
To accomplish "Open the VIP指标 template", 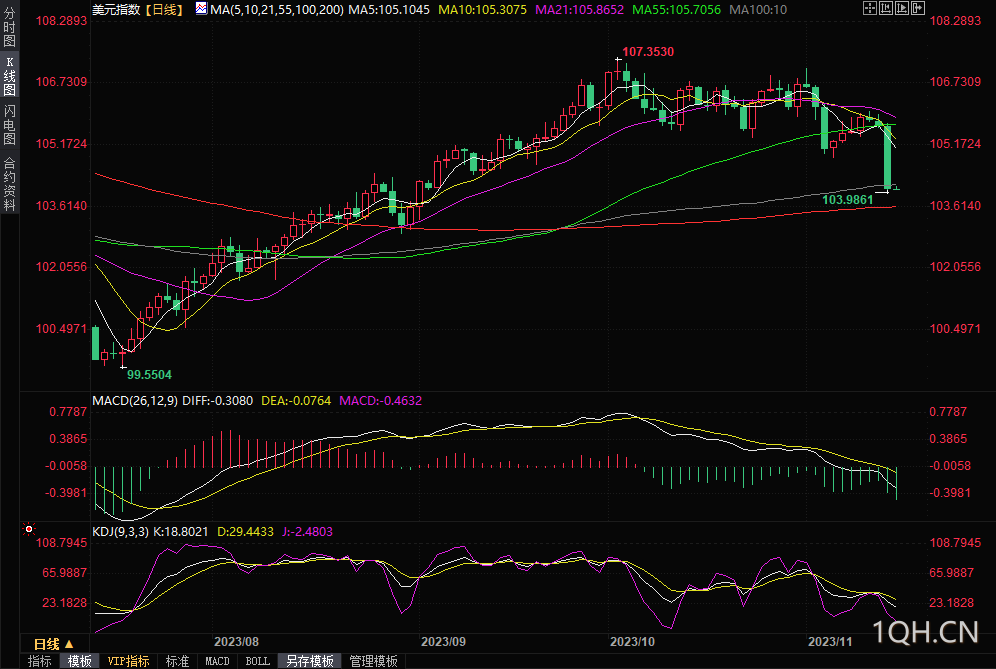I will pyautogui.click(x=129, y=661).
